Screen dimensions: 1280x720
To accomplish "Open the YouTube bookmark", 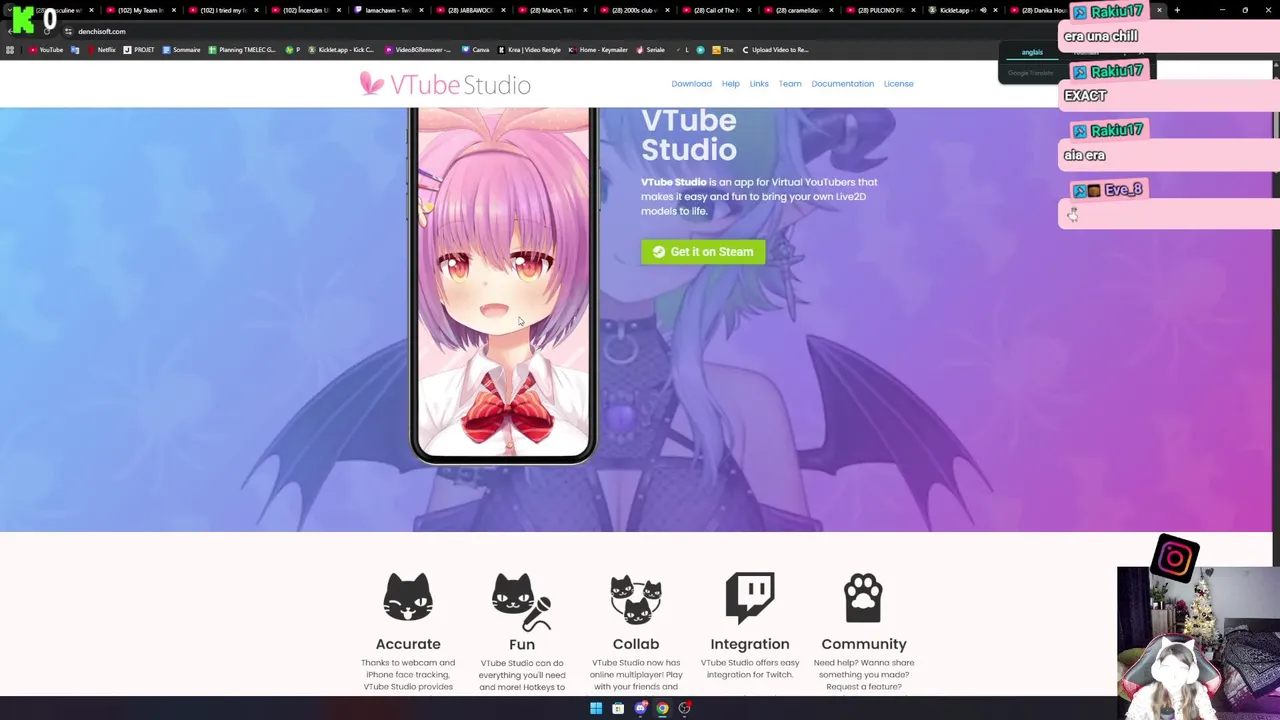I will coord(46,50).
